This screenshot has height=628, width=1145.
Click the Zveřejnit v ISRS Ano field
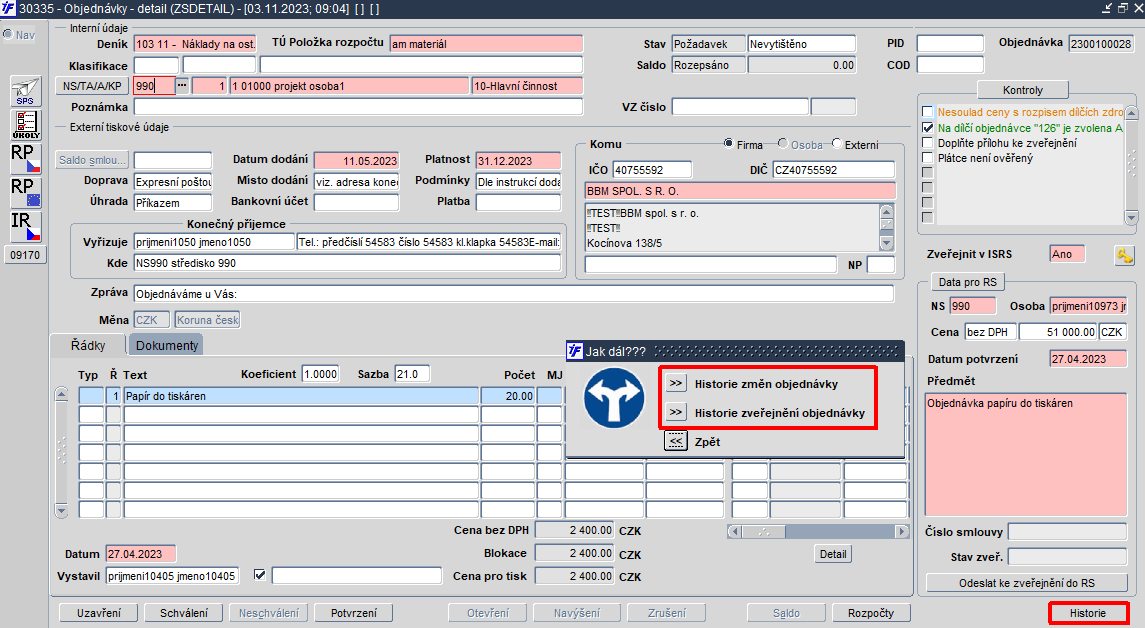click(1067, 254)
